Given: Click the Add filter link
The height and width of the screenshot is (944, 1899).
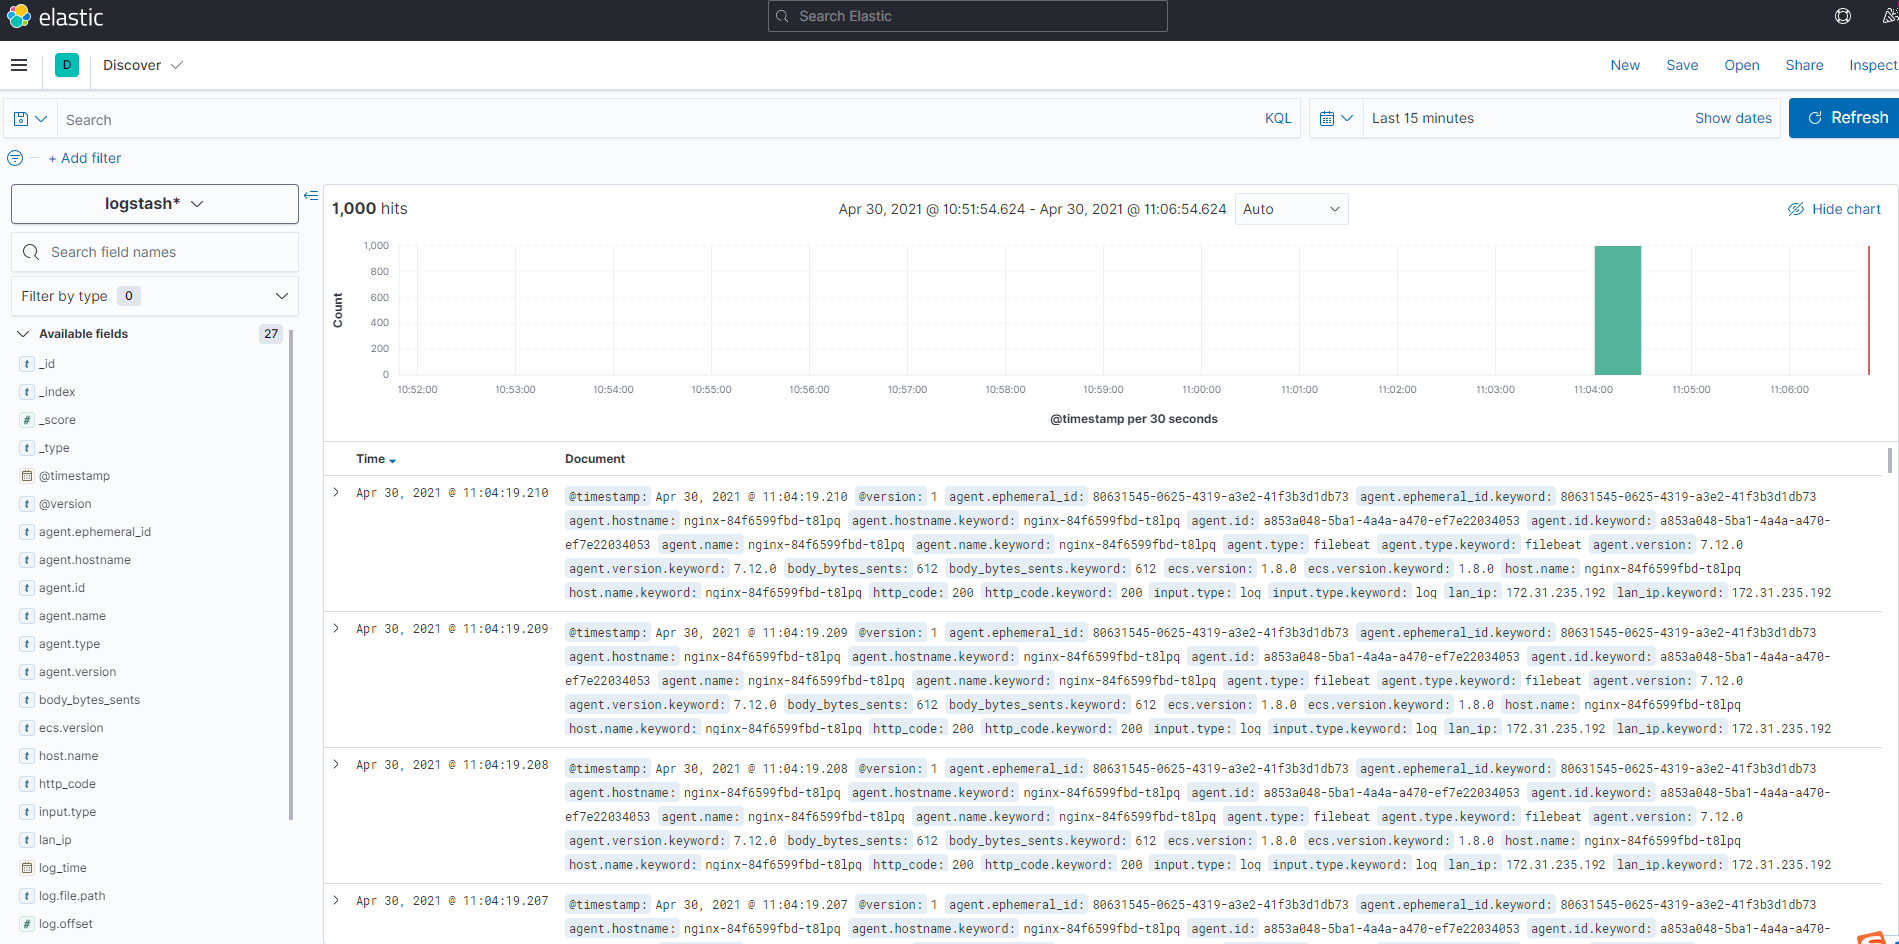Looking at the screenshot, I should point(85,158).
